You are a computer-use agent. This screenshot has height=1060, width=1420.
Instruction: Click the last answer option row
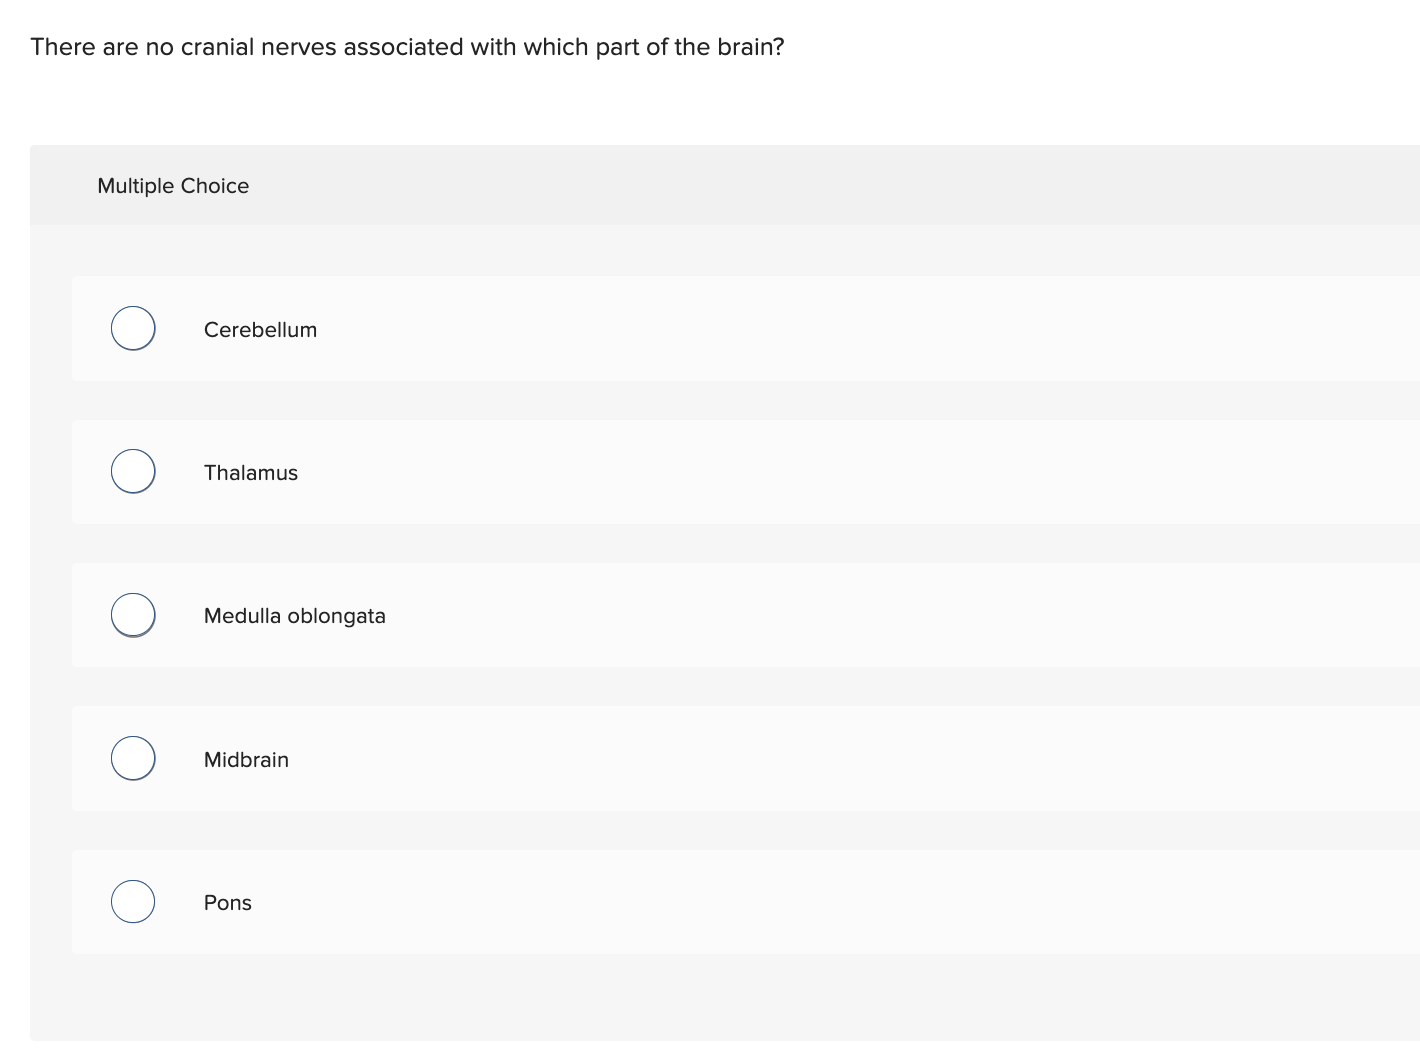tap(700, 901)
